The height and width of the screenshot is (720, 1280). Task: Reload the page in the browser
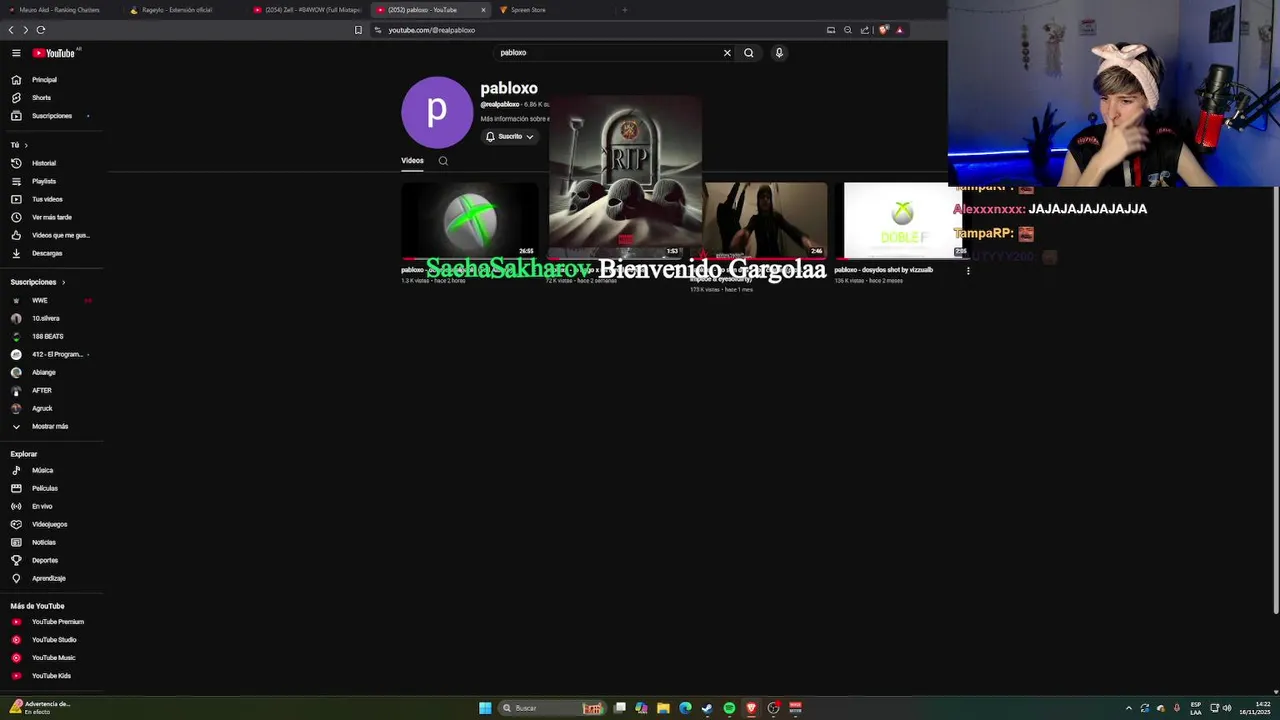(x=41, y=30)
